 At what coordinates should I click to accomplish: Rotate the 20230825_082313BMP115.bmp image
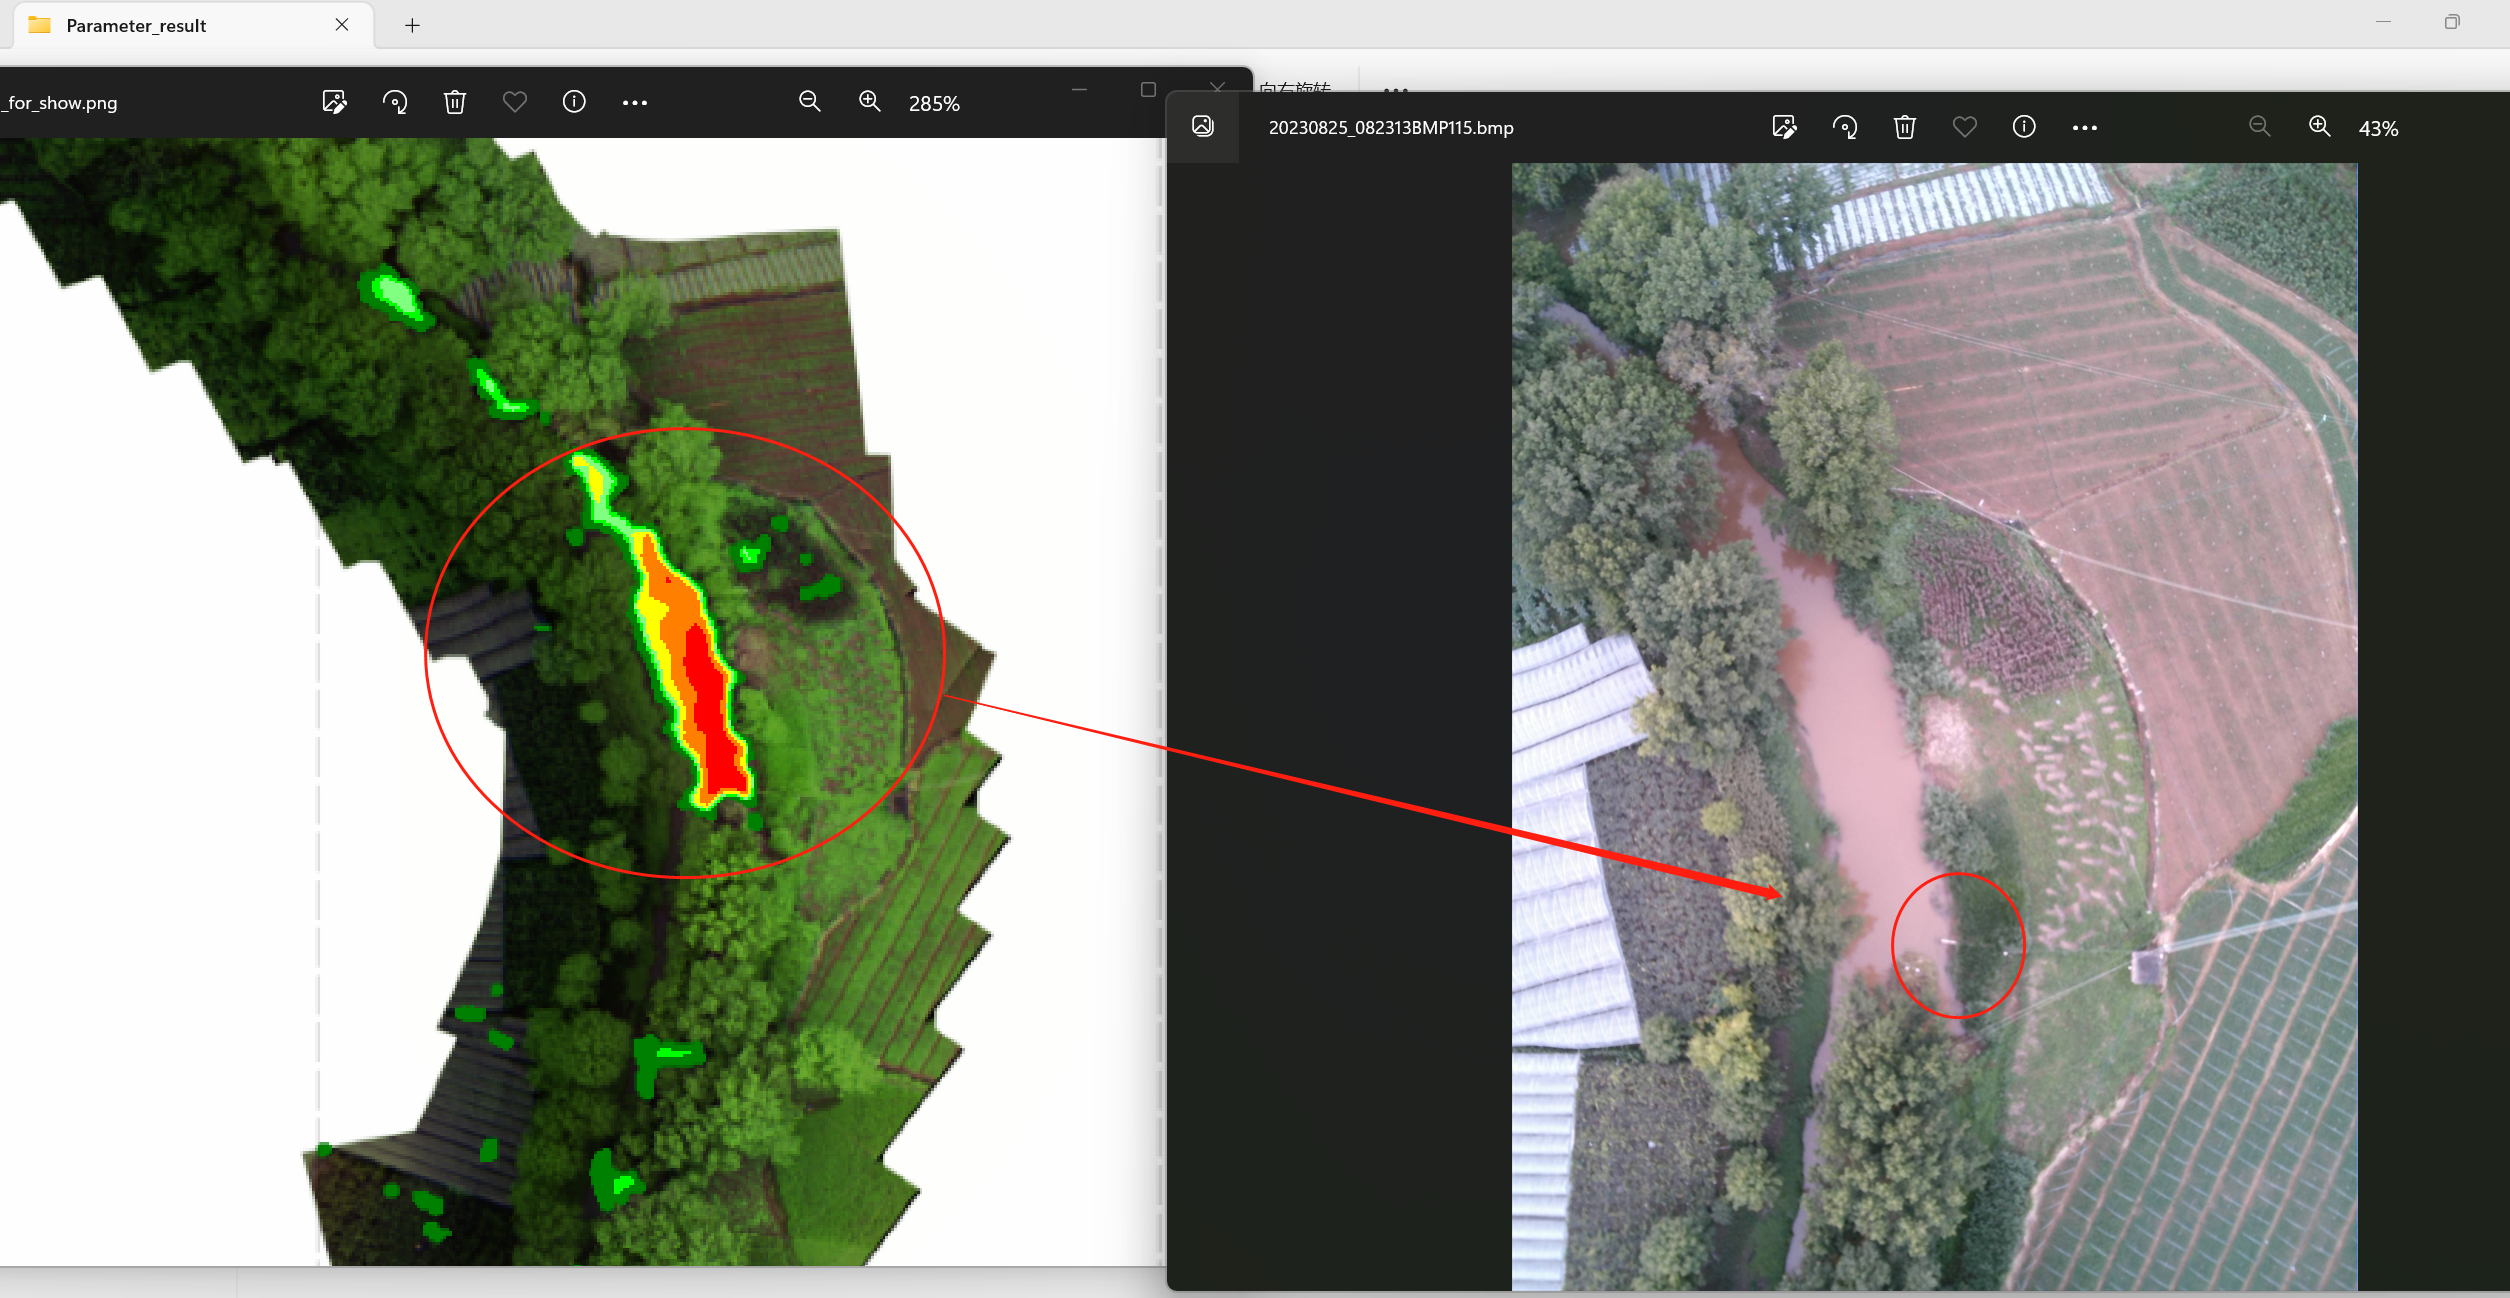[x=1845, y=127]
